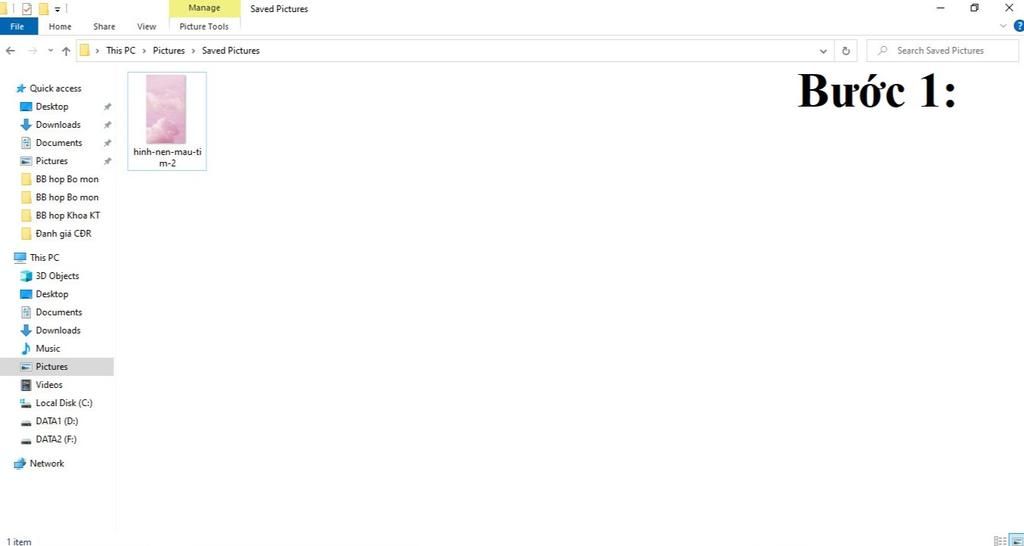Viewport: 1024px width, 546px height.
Task: Click the 1 item status text
Action: tap(18, 541)
